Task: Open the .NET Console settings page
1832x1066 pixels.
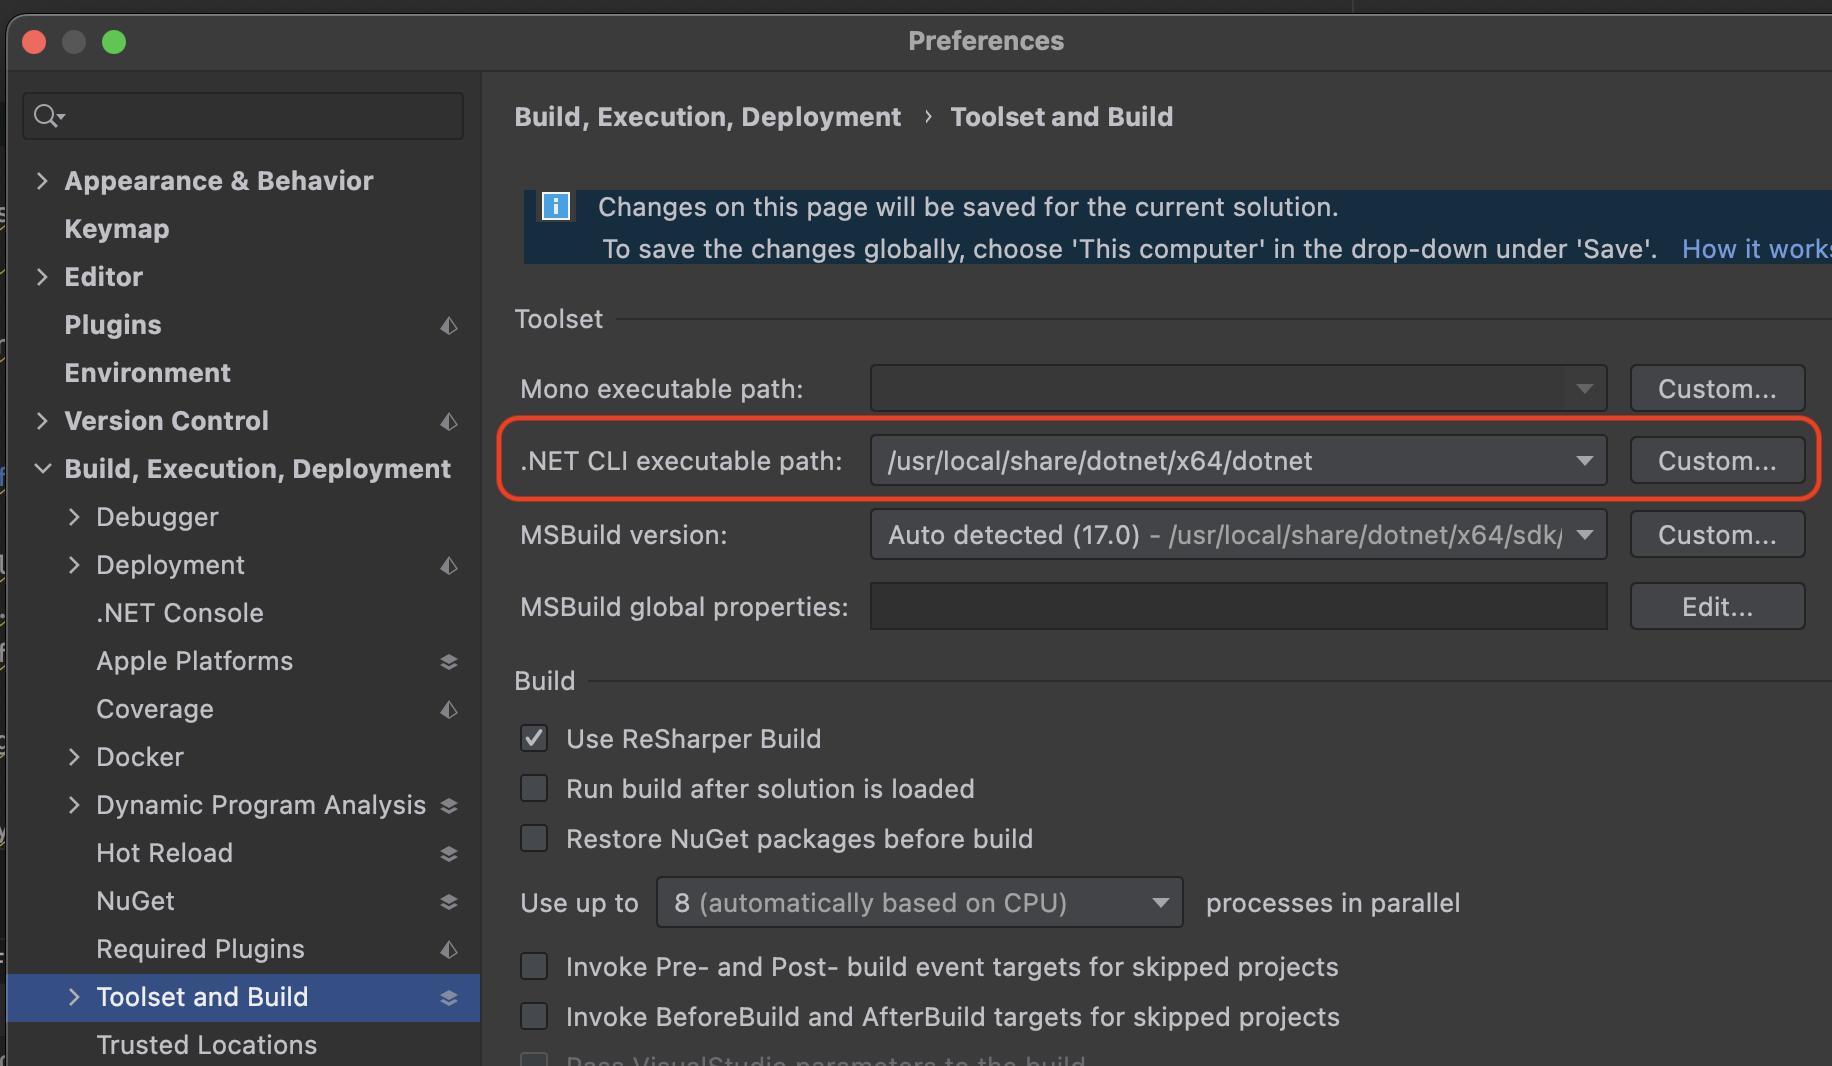Action: tap(180, 613)
